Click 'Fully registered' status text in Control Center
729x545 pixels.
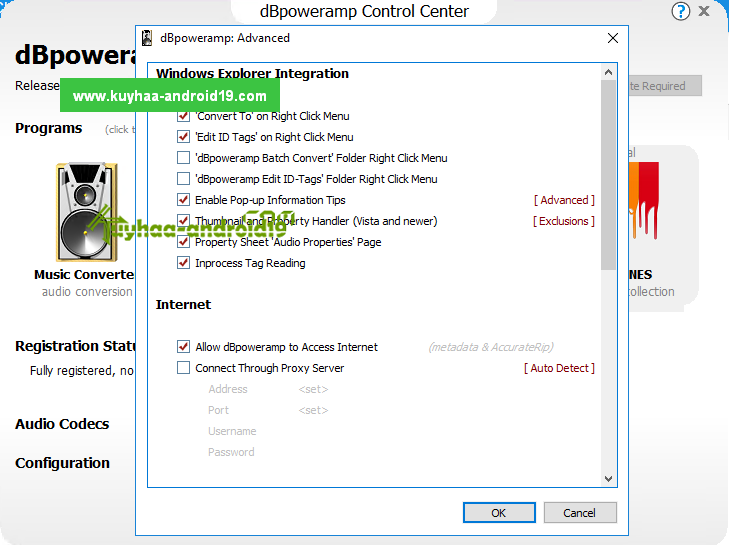point(81,371)
